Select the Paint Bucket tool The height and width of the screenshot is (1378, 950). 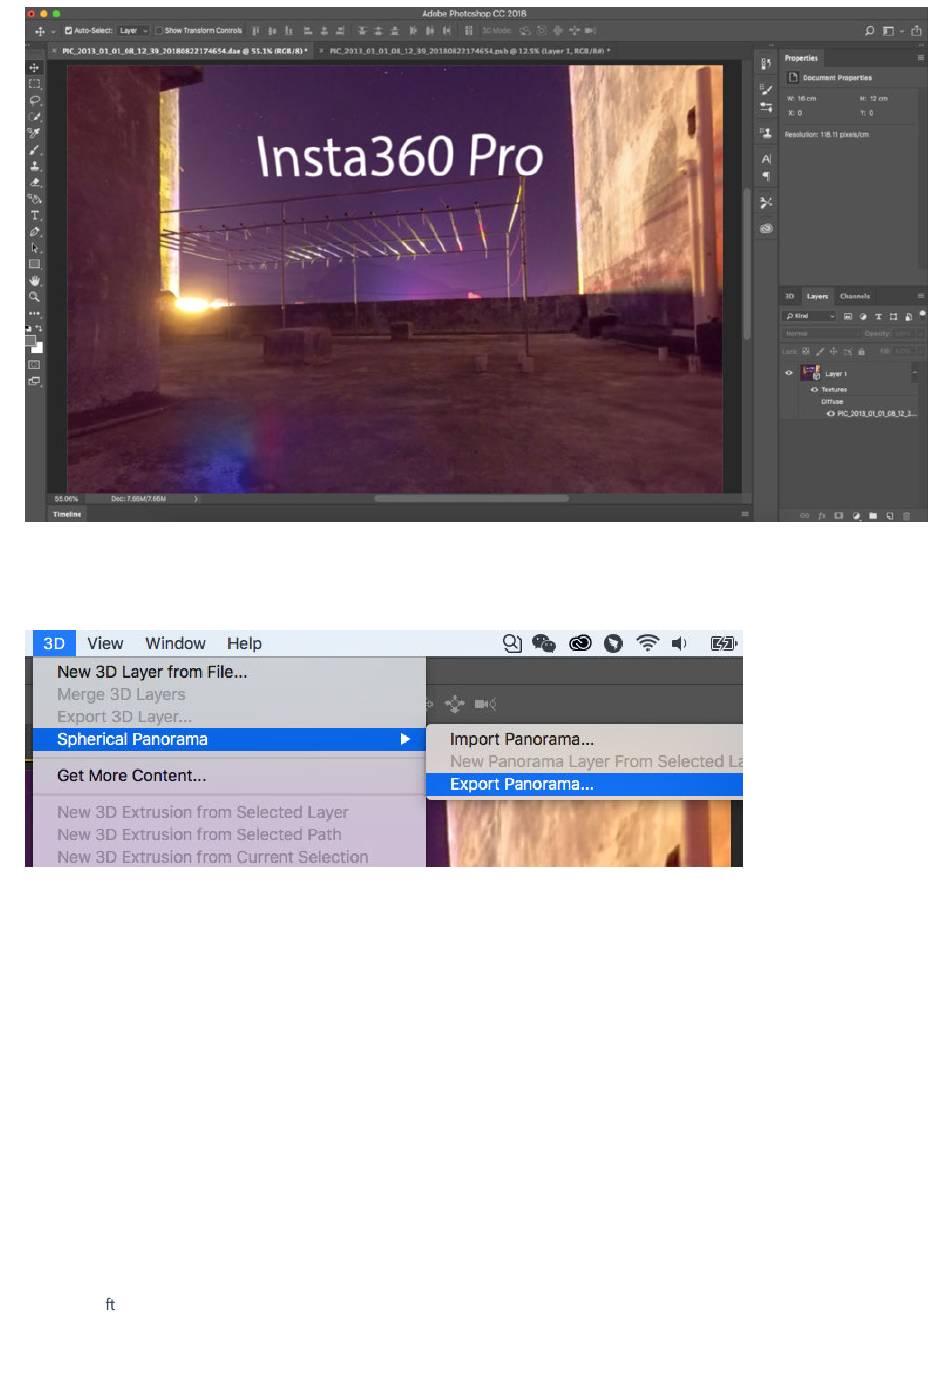(35, 199)
